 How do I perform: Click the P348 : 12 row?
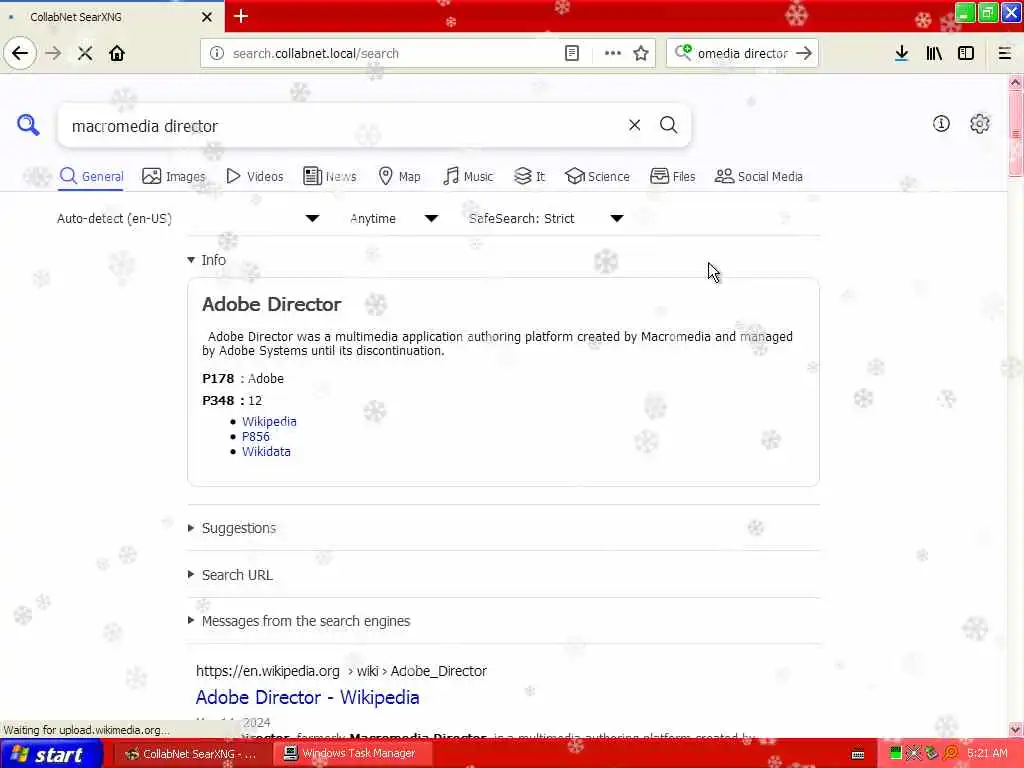coord(232,400)
